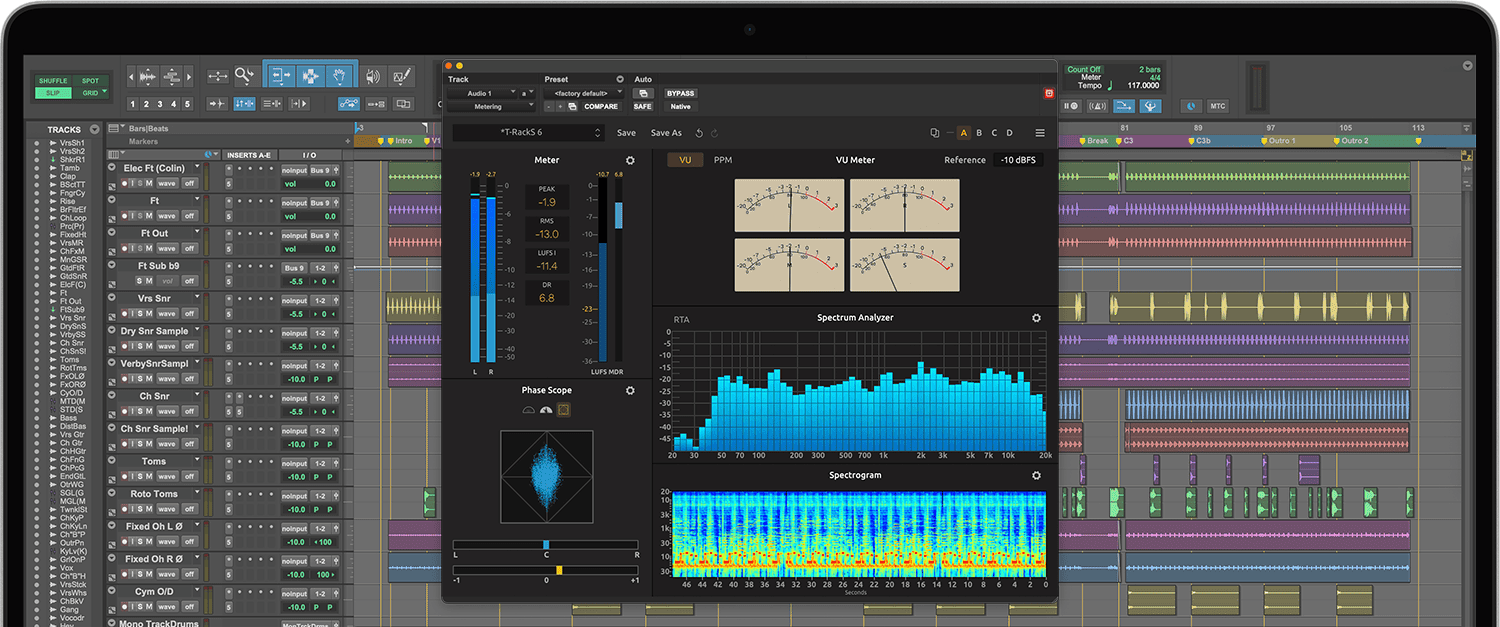Click the COMPARE button
The image size is (1500, 627).
(601, 106)
